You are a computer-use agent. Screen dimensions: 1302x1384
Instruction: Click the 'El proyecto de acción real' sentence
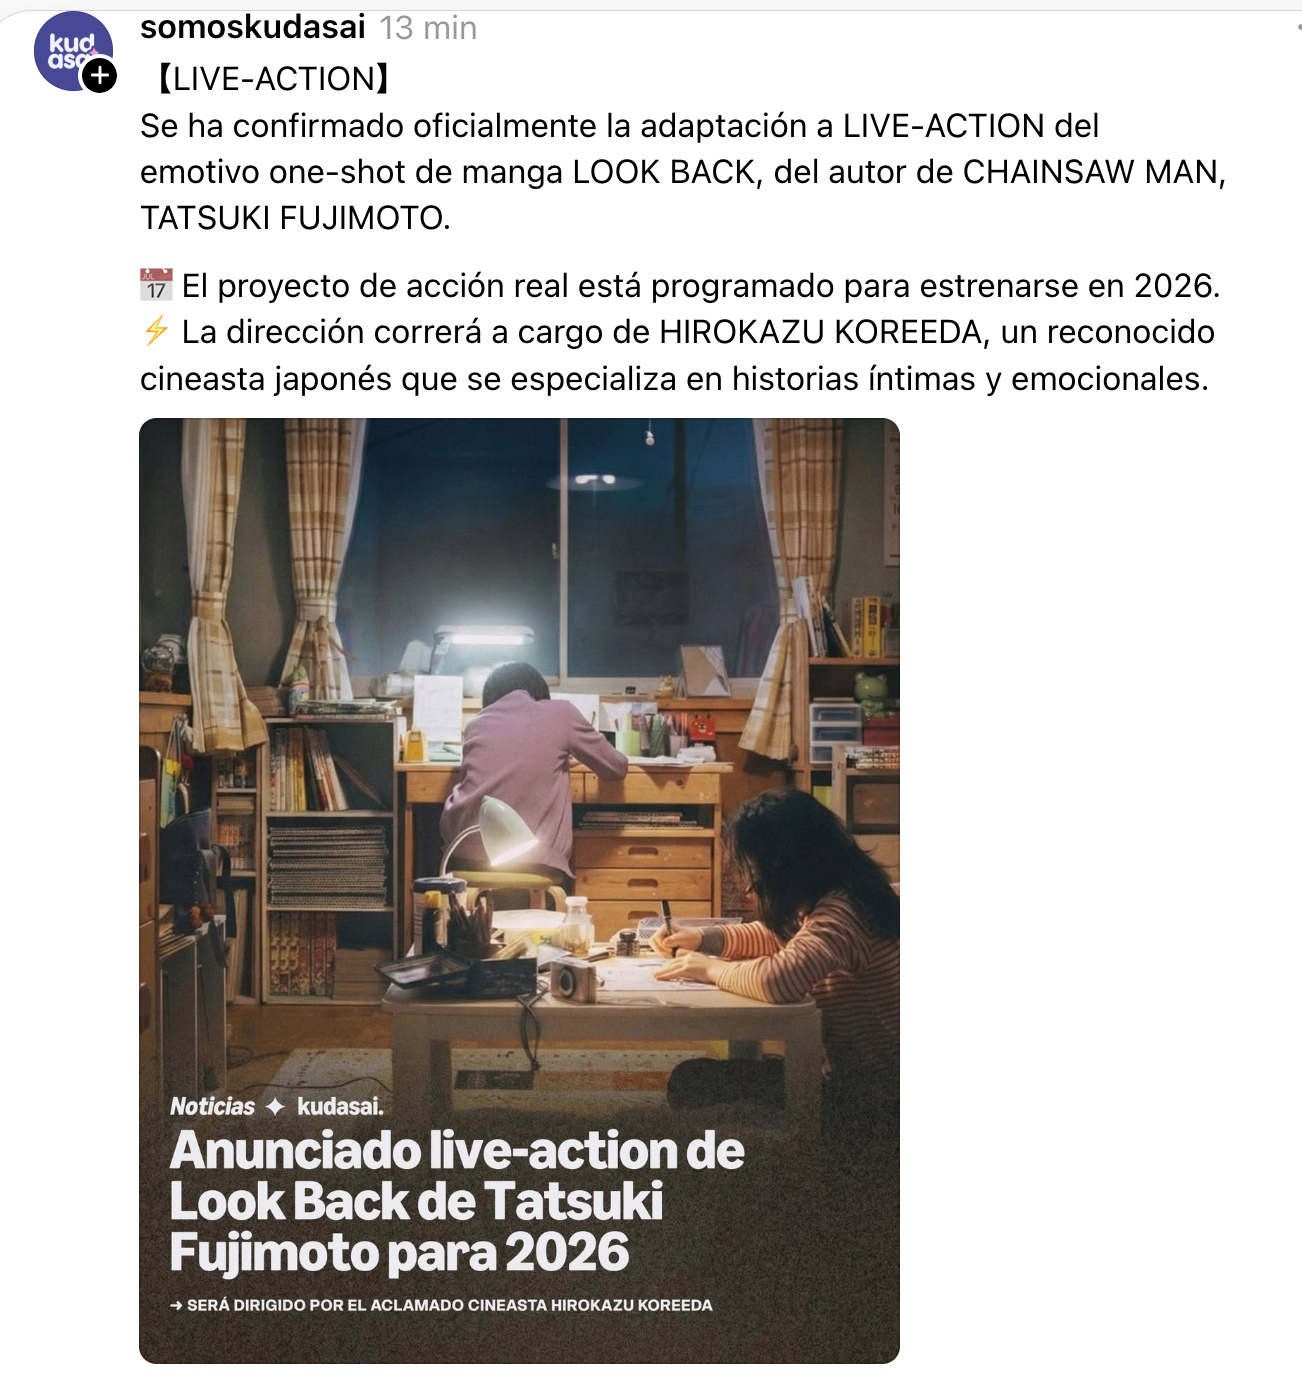700,286
